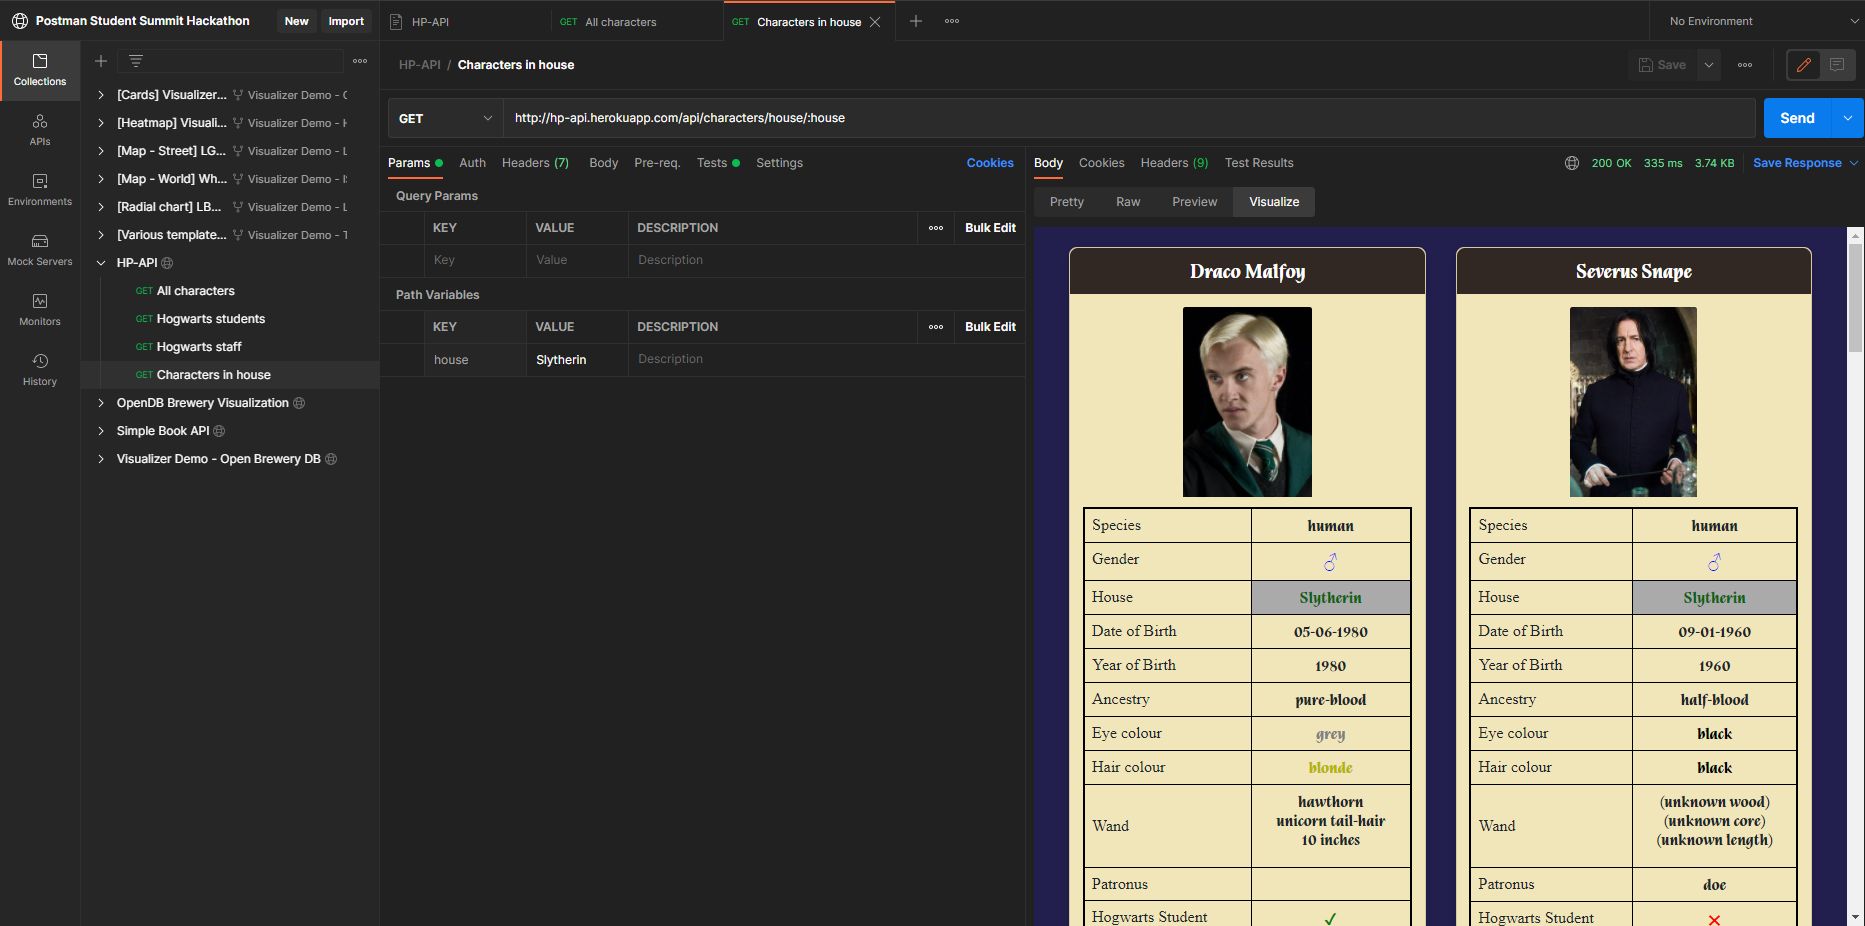The width and height of the screenshot is (1865, 926).
Task: Switch to the HP-API documentation tab
Action: click(465, 22)
